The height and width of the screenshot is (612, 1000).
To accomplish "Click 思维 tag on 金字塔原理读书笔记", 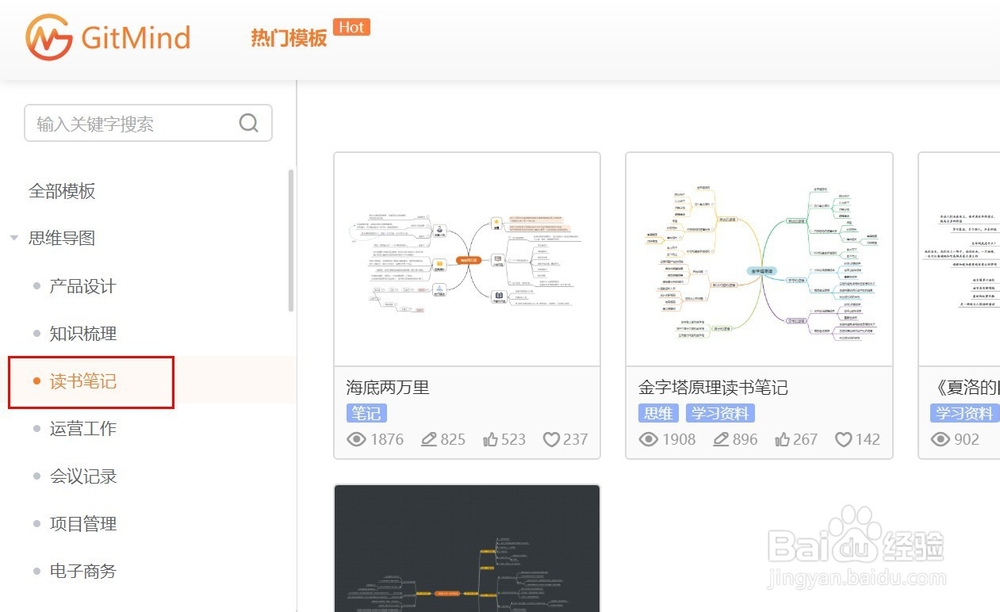I will [x=658, y=413].
